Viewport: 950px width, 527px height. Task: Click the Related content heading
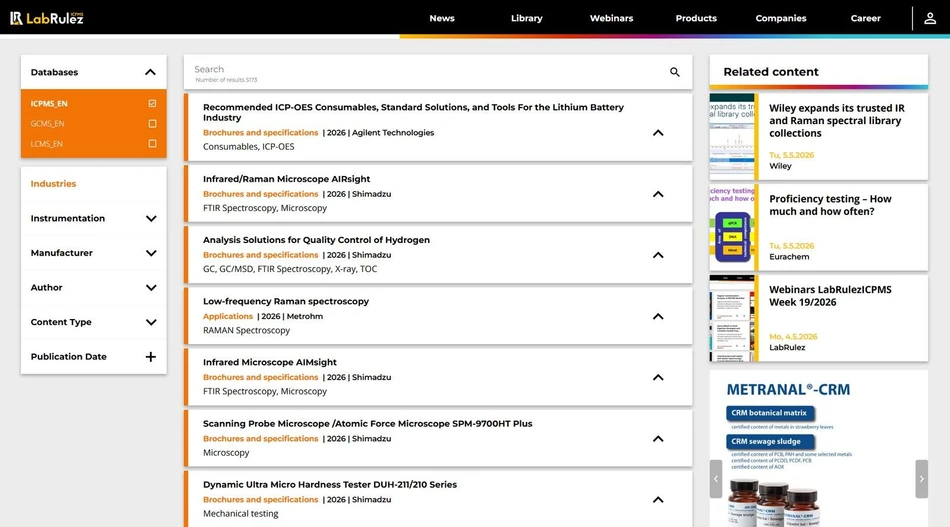pyautogui.click(x=771, y=72)
